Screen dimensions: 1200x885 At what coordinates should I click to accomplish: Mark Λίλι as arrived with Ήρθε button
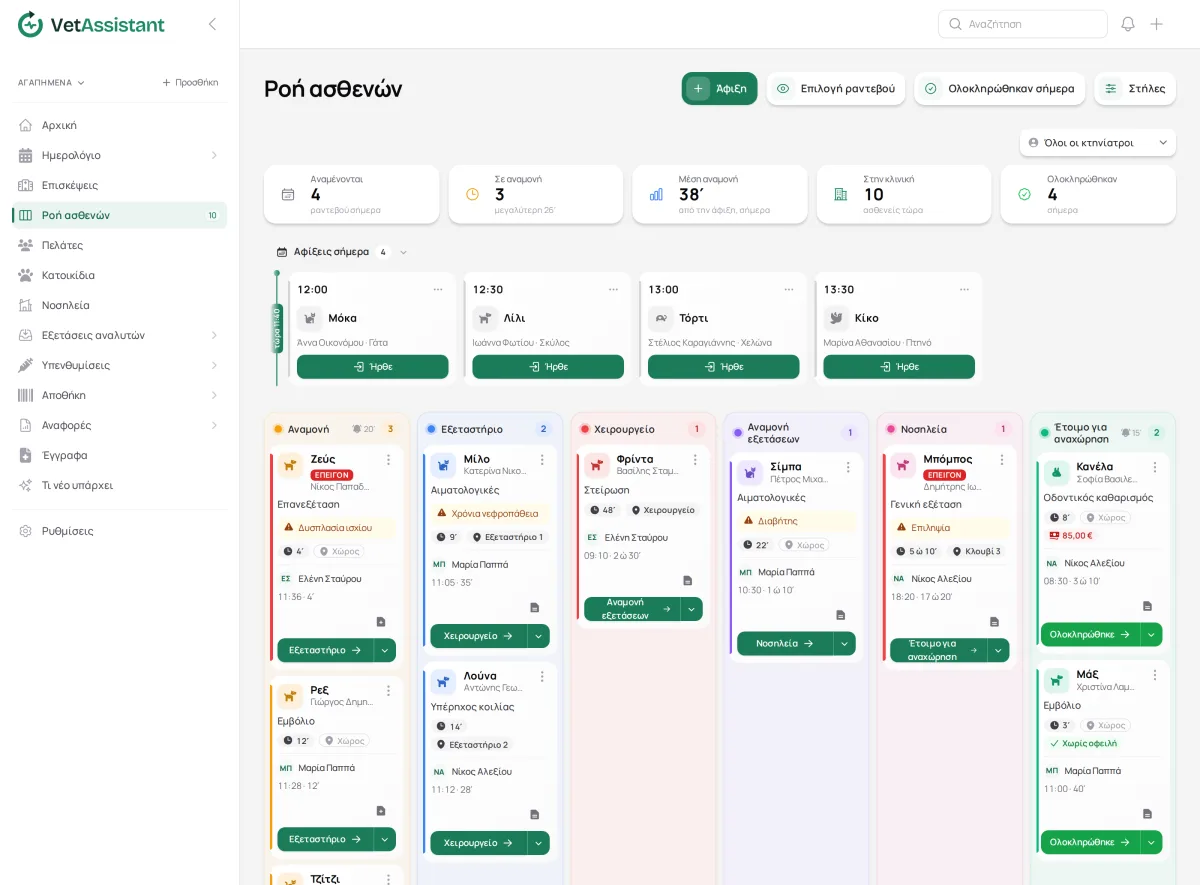(548, 367)
